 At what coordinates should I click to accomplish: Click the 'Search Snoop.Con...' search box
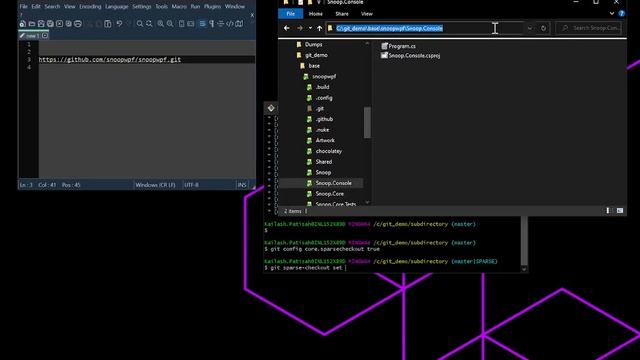pyautogui.click(x=589, y=28)
